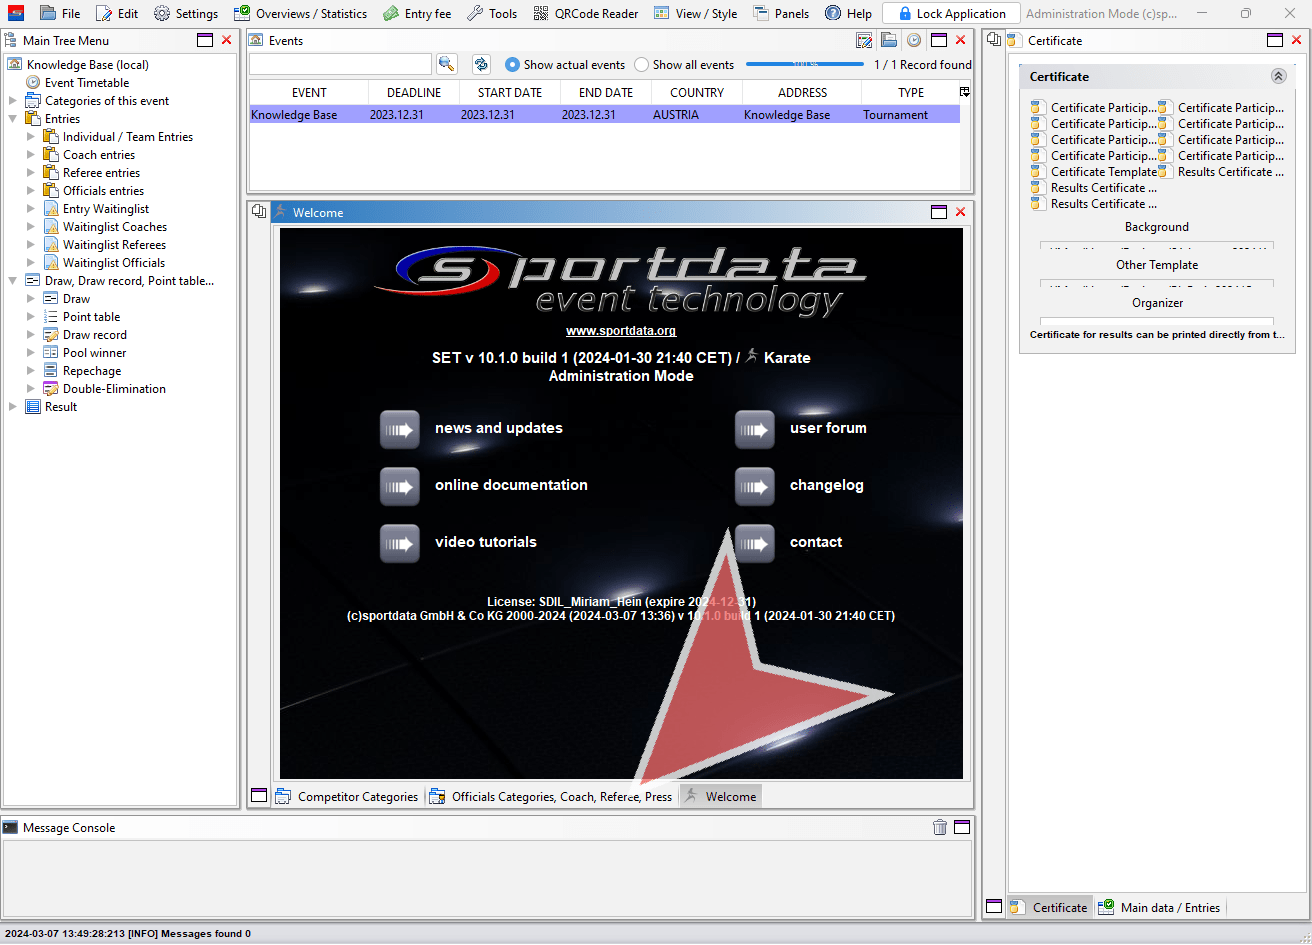Screen dimensions: 1312x945
Task: Open the Overviews / Statistics menu
Action: 300,13
